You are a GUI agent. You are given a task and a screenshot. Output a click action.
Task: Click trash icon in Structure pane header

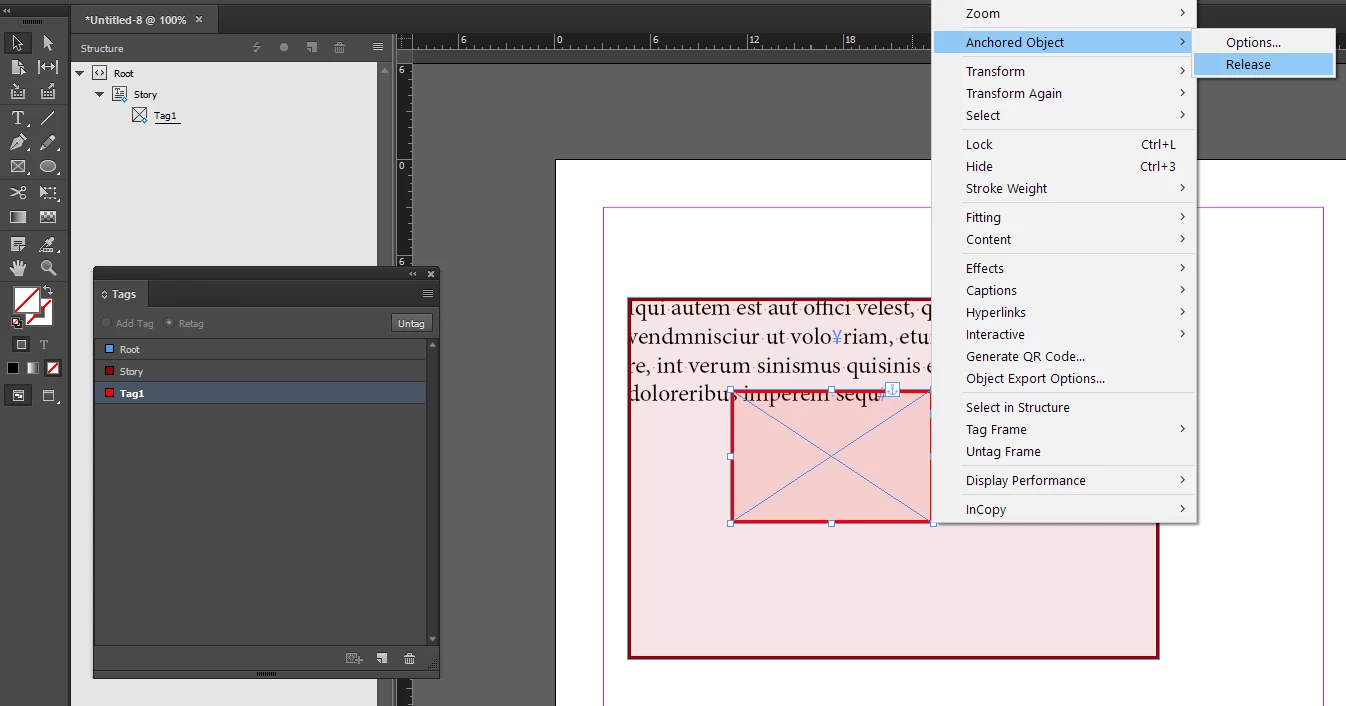339,48
